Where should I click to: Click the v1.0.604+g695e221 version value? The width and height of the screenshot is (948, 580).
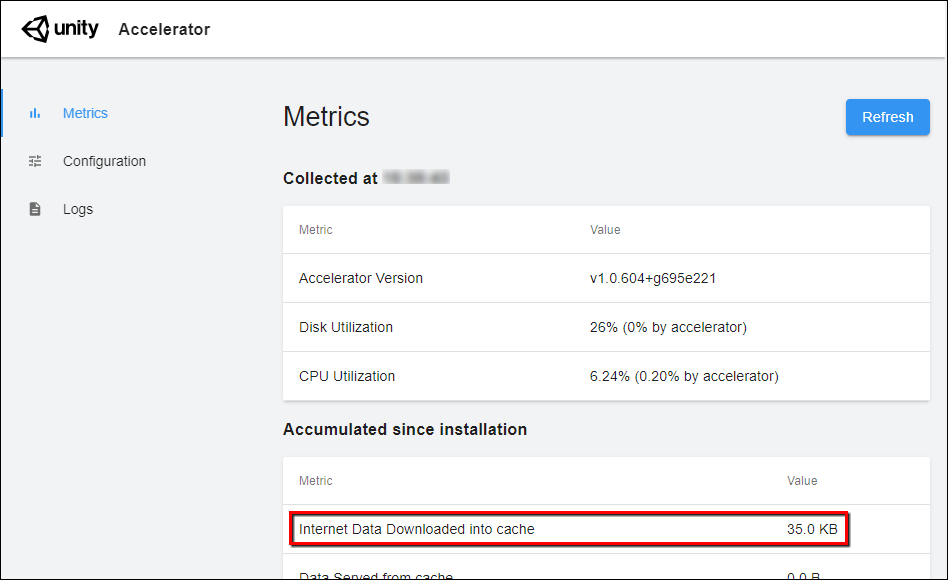point(653,278)
